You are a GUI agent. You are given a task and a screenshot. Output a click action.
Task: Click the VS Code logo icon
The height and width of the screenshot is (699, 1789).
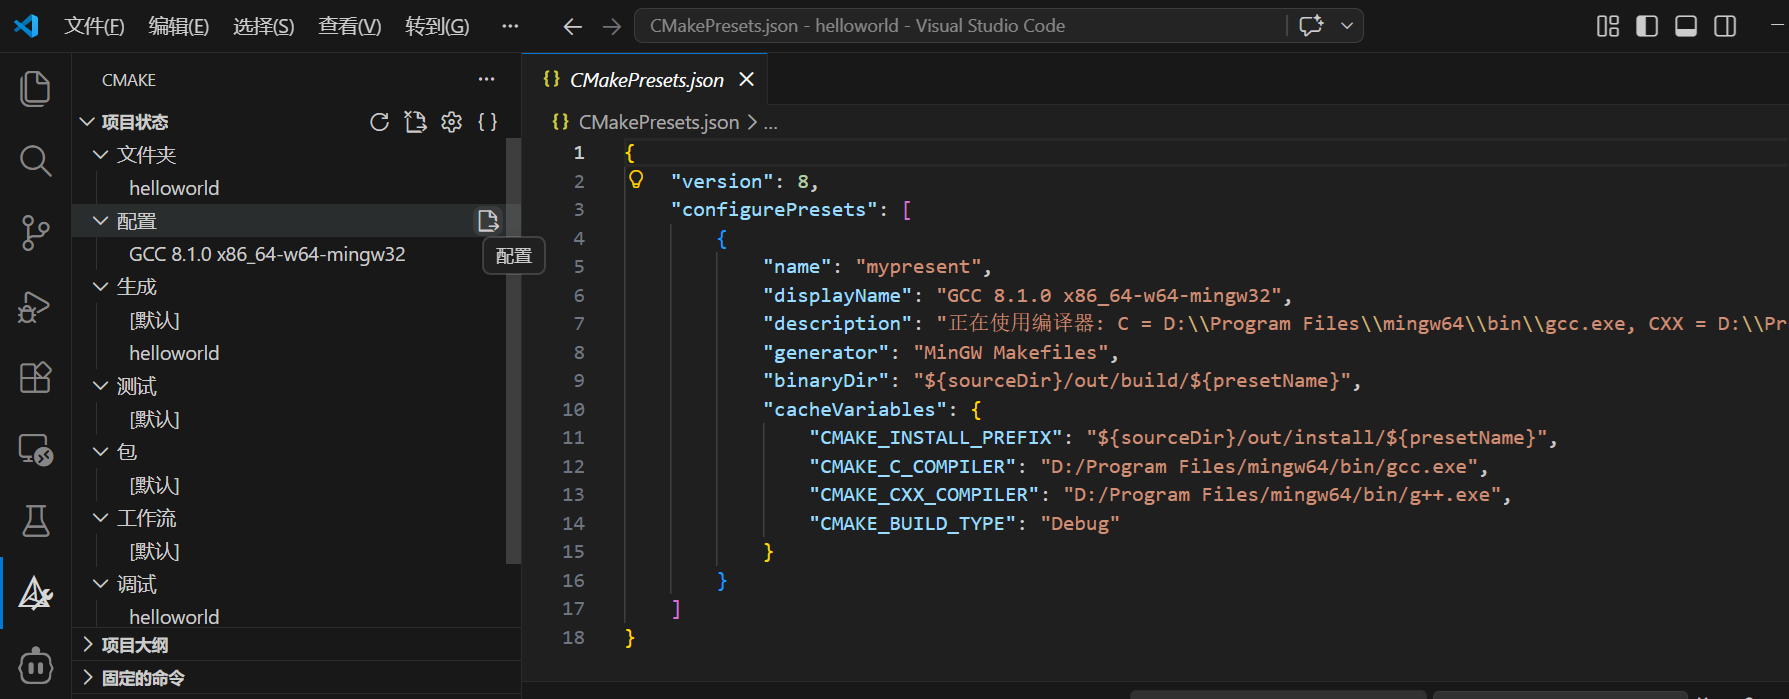(x=26, y=26)
